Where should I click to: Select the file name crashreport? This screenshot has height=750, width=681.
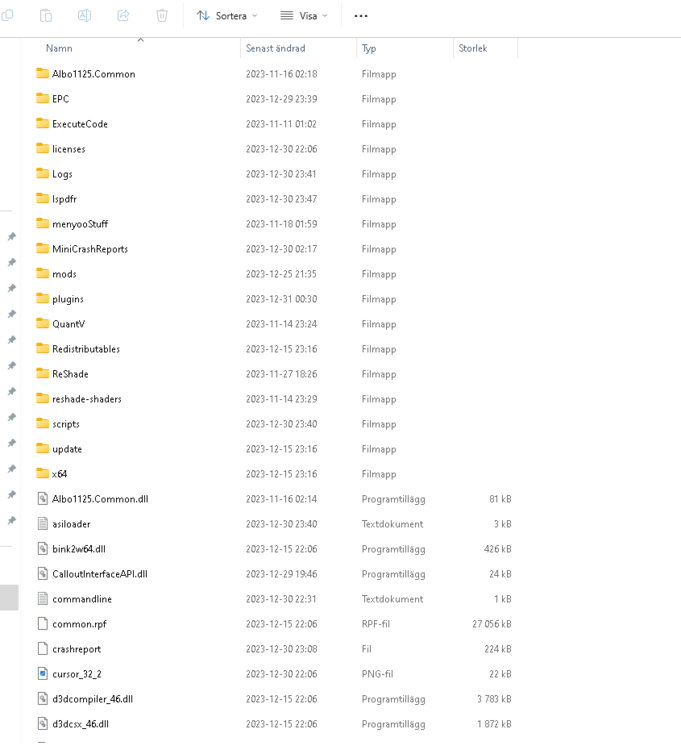tap(77, 649)
